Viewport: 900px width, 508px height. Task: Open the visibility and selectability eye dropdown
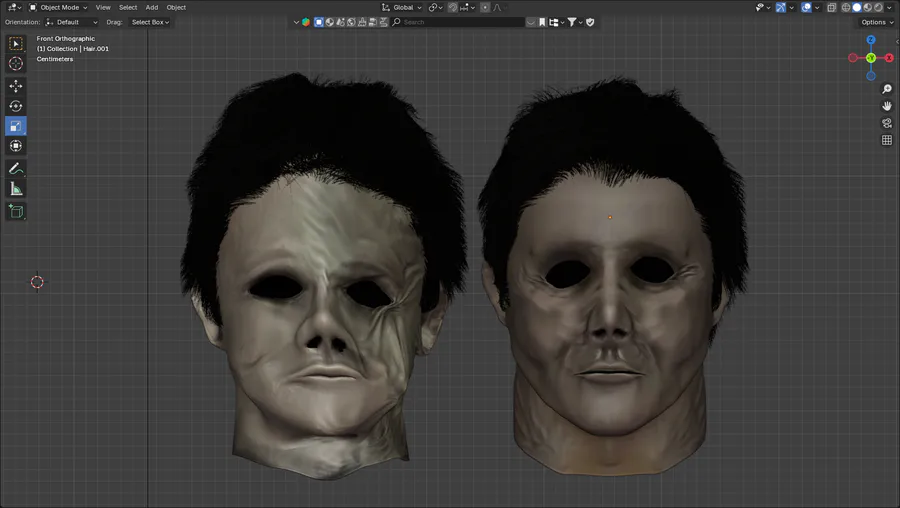tap(763, 7)
